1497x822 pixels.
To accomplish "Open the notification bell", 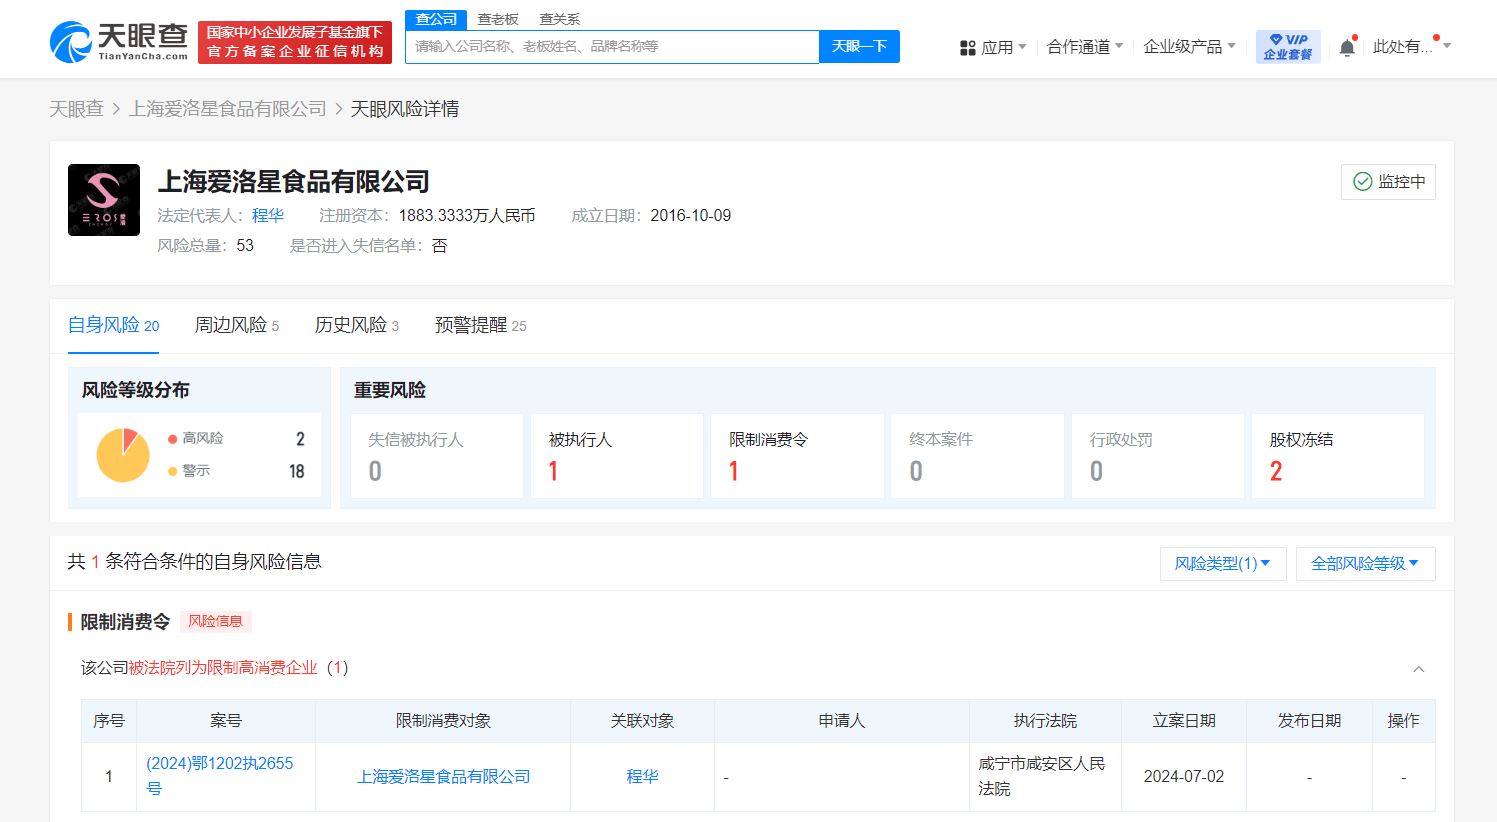I will coord(1347,47).
